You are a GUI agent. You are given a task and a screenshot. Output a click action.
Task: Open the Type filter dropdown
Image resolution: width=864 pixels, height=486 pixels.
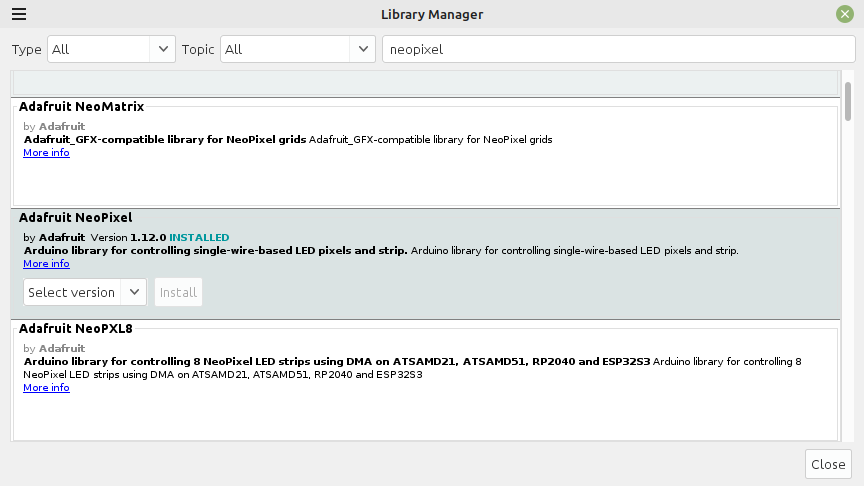111,49
